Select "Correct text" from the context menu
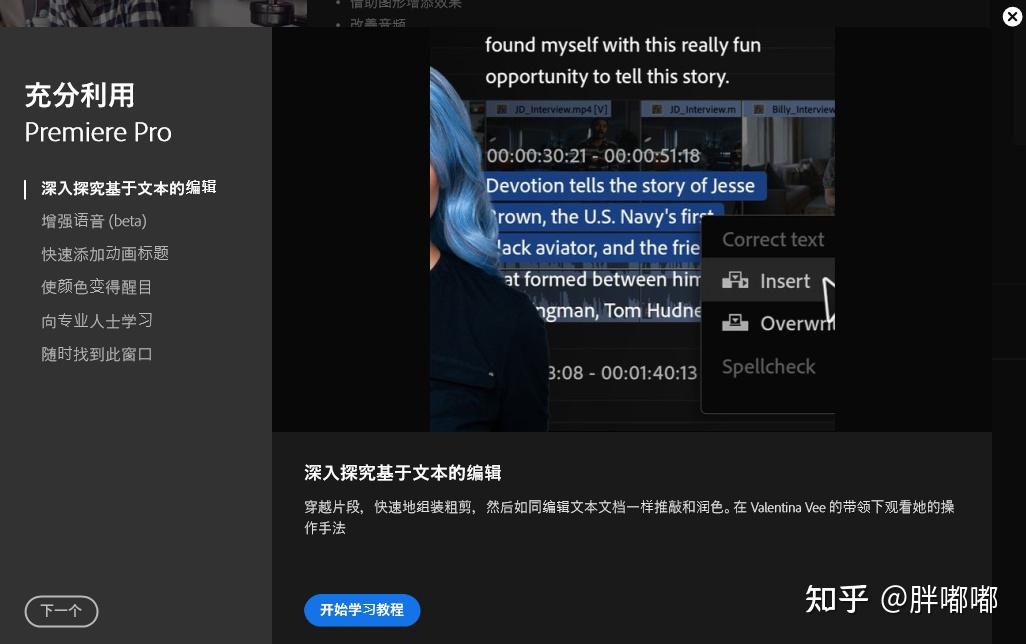This screenshot has height=644, width=1026. [773, 239]
